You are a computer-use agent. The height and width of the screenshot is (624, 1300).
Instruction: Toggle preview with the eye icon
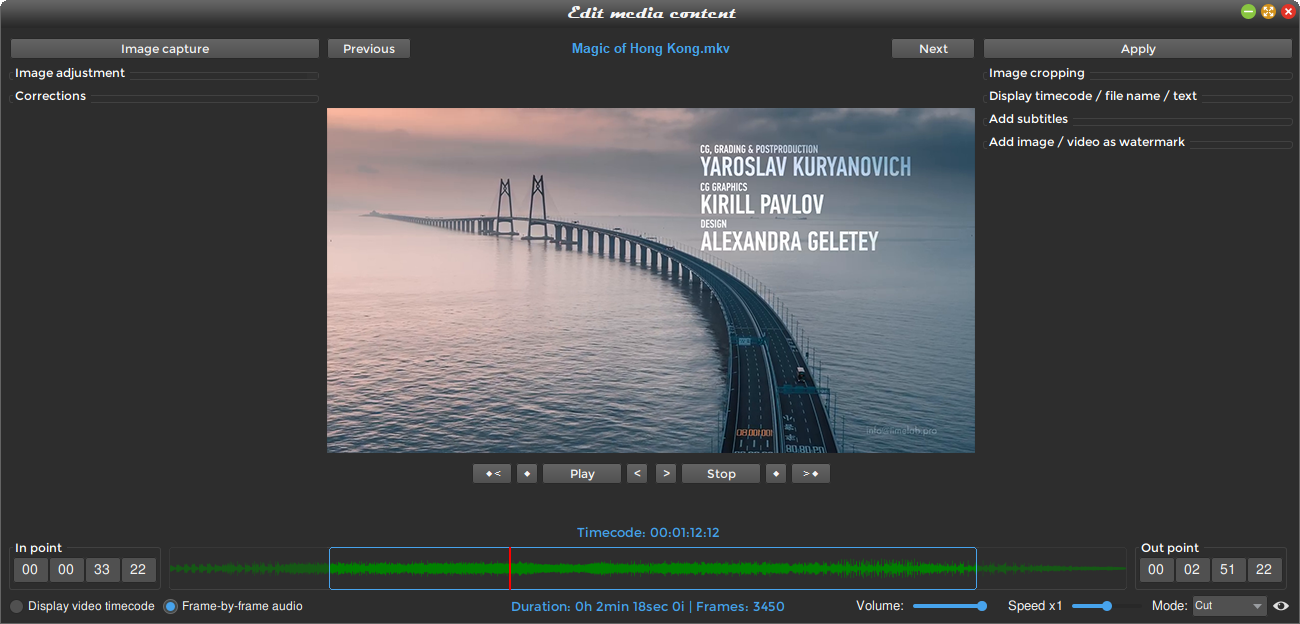pos(1281,606)
